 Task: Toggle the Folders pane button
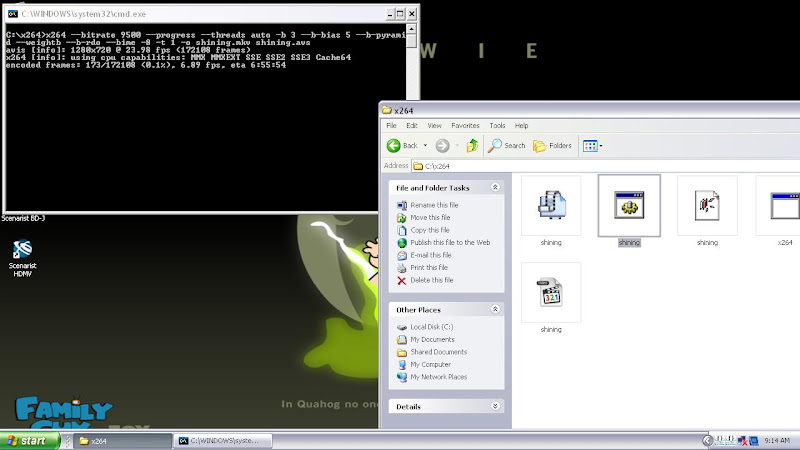click(x=553, y=145)
